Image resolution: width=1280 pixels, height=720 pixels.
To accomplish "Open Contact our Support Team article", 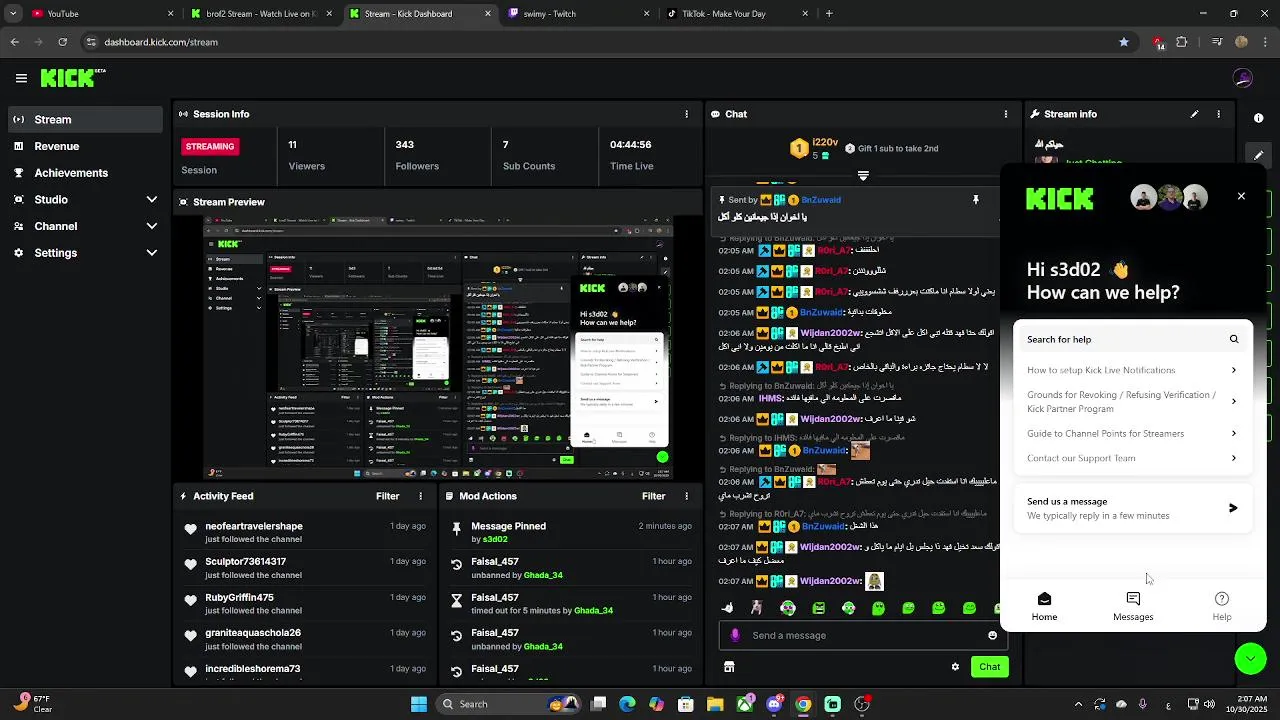I will point(1132,458).
